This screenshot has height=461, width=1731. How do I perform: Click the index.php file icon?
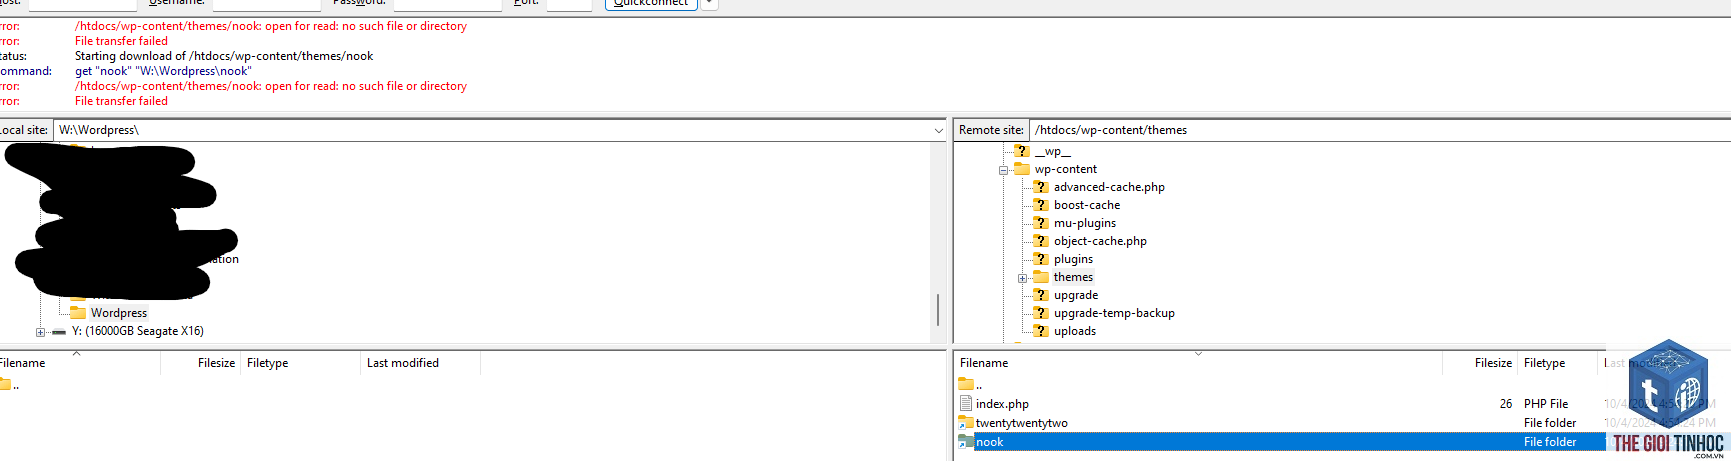tap(966, 404)
